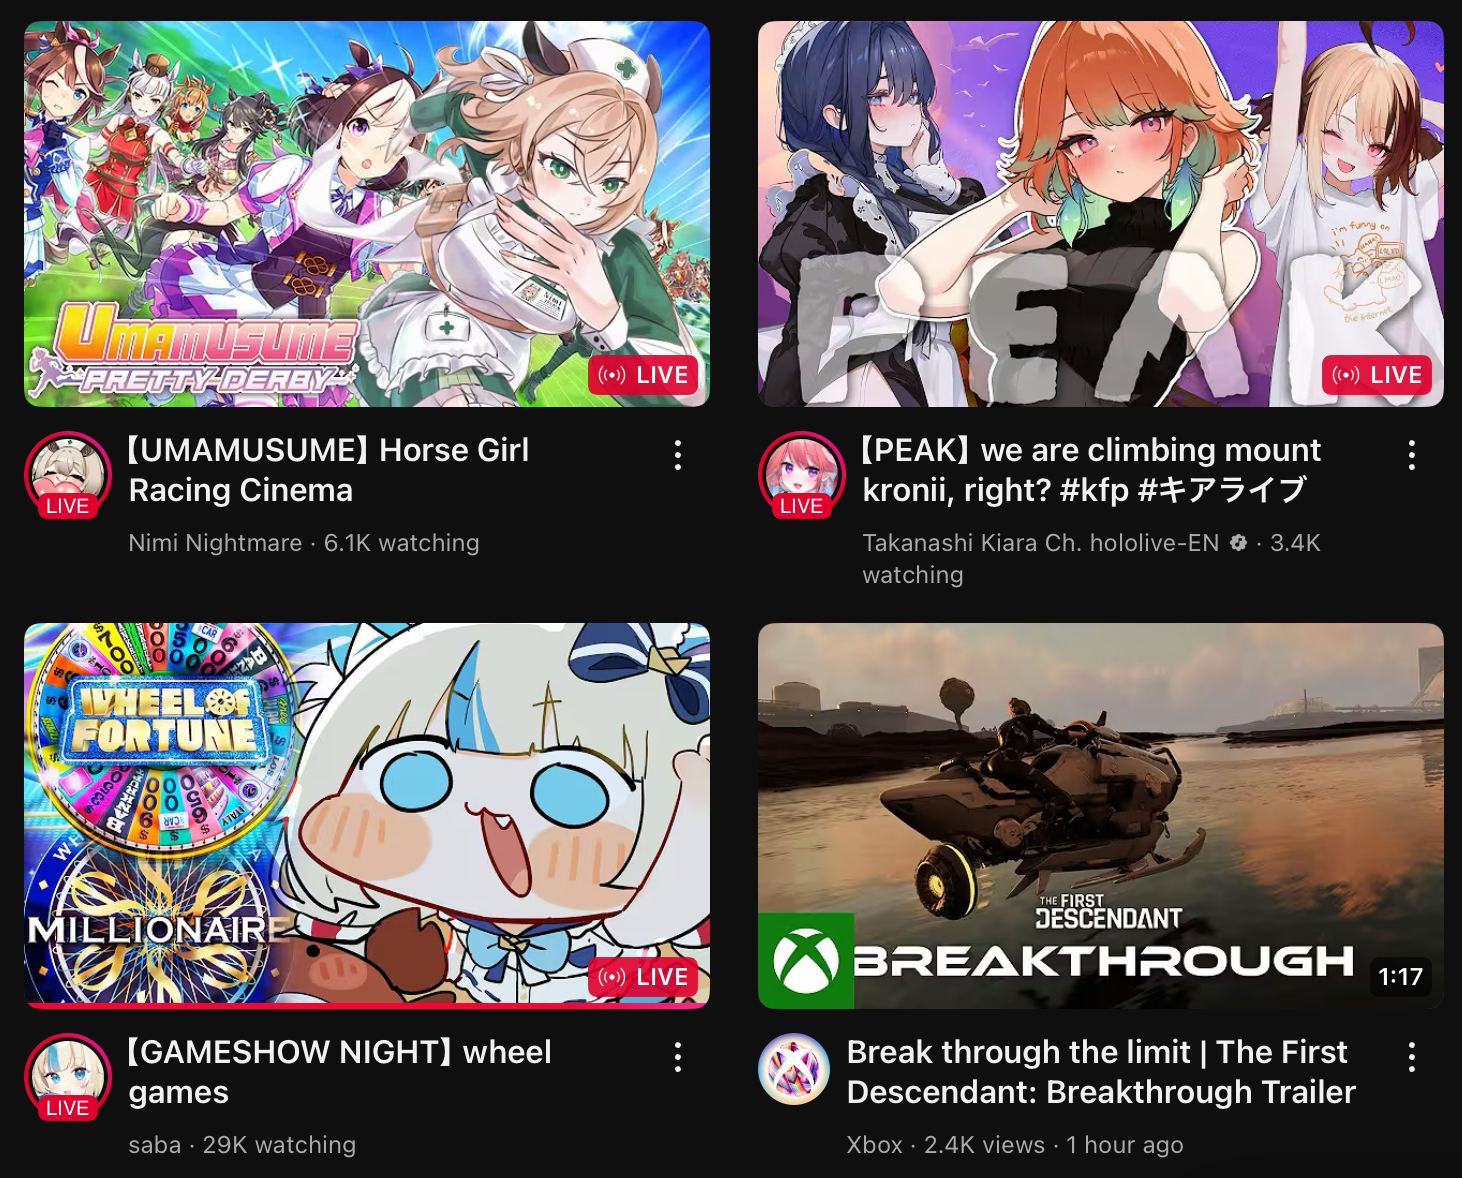This screenshot has height=1178, width=1462.
Task: Open the Xbox channel avatar
Action: [794, 1069]
